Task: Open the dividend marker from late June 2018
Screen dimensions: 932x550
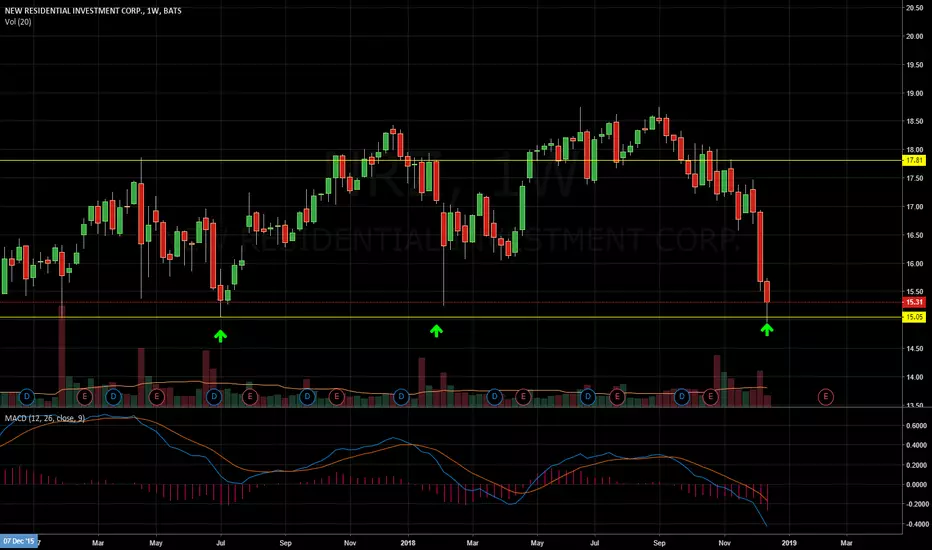Action: 588,397
